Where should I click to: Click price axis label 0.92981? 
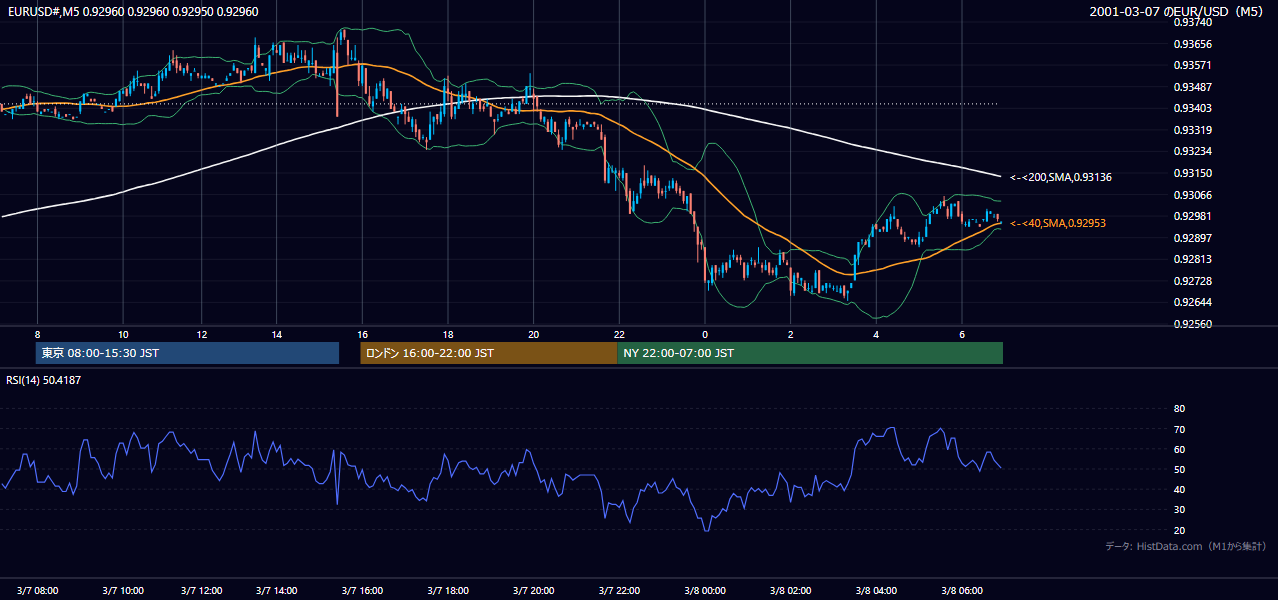coord(1194,216)
